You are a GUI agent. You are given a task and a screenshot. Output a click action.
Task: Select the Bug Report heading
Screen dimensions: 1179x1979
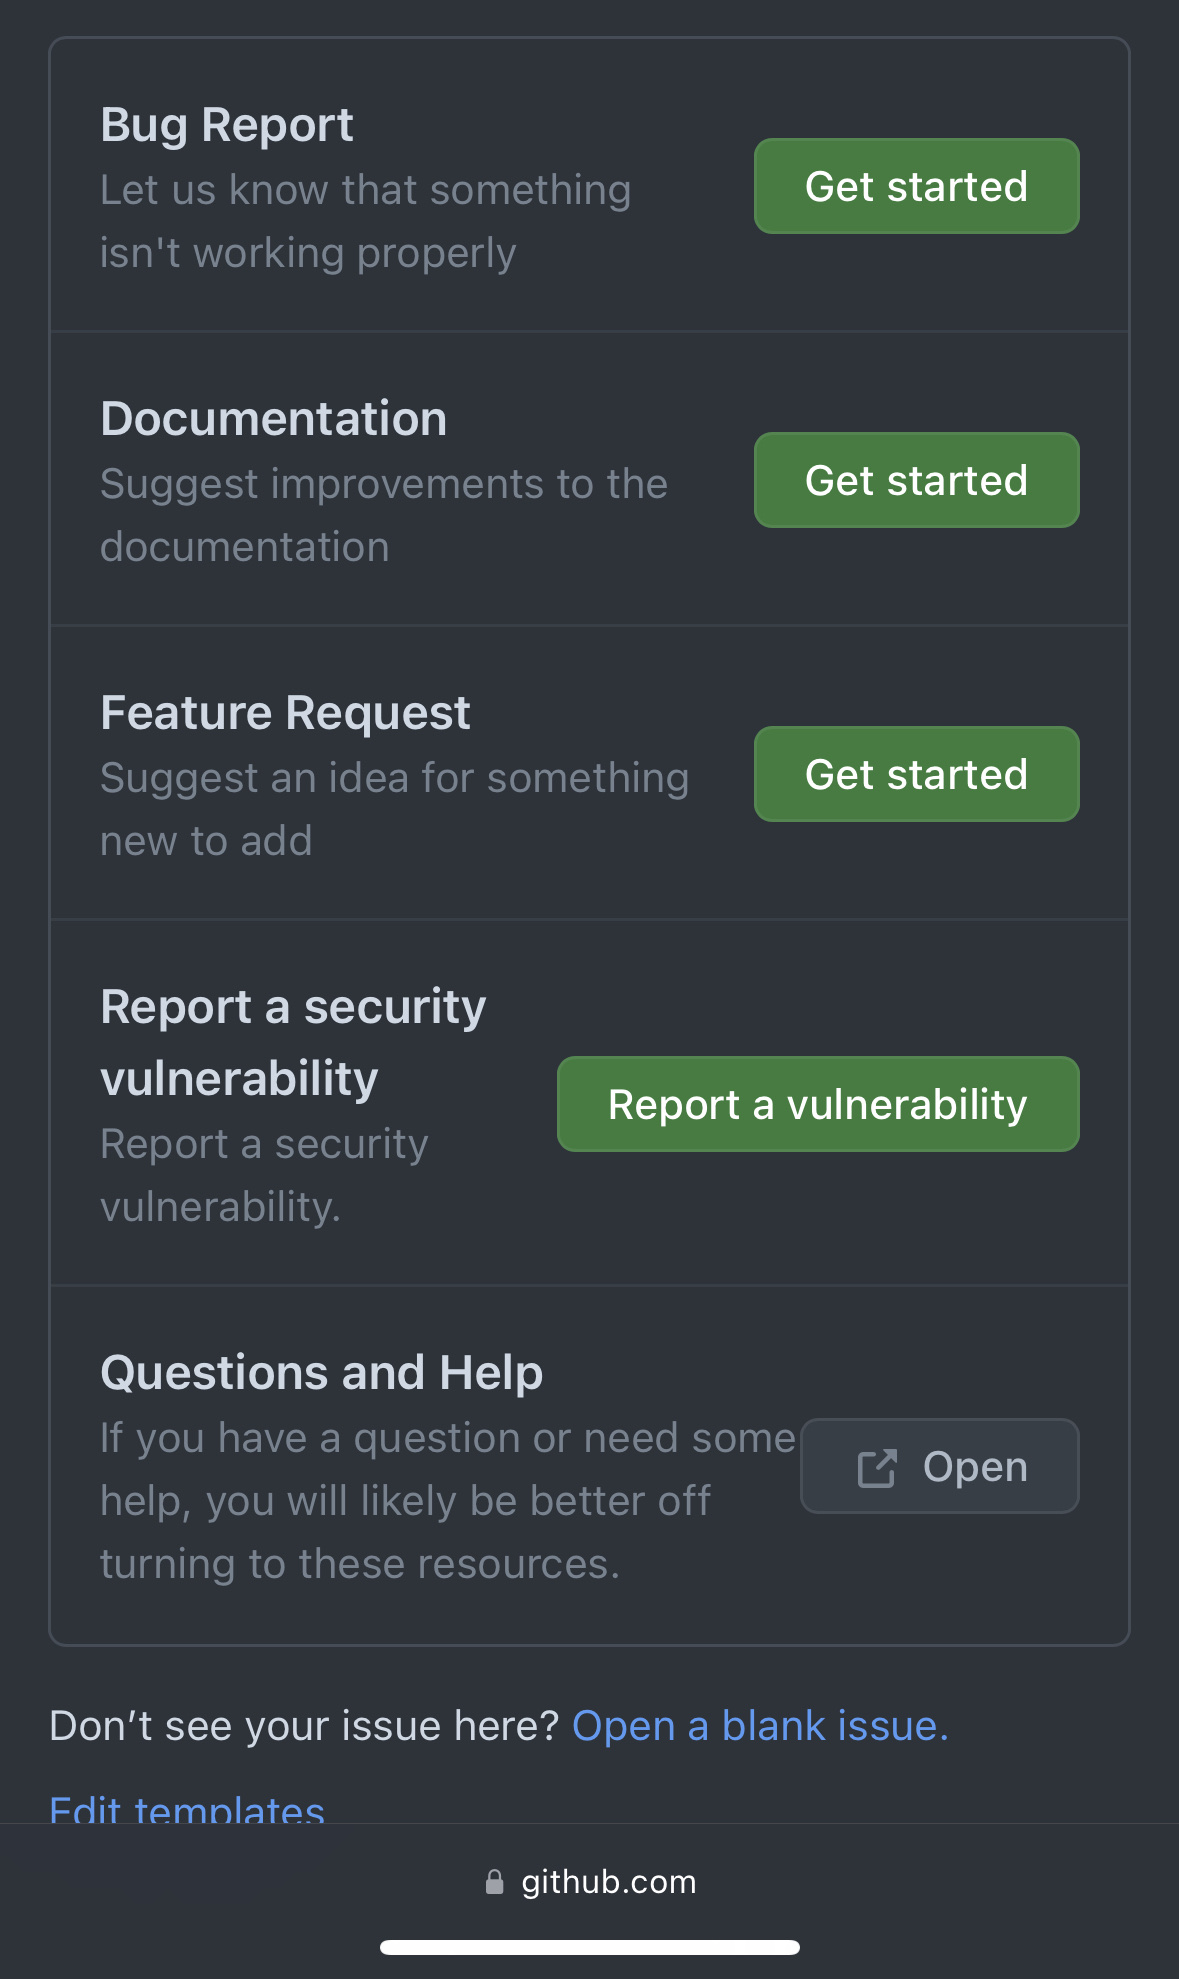pos(227,126)
